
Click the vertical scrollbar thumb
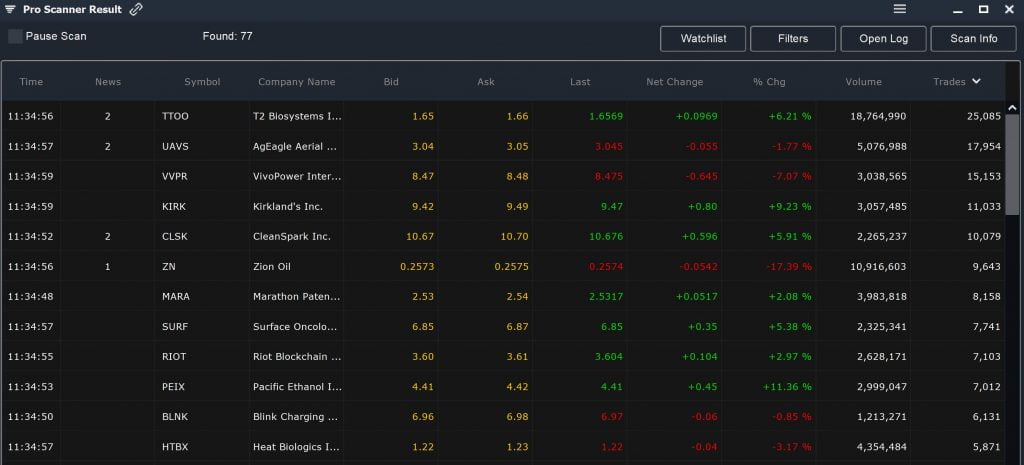click(1012, 165)
